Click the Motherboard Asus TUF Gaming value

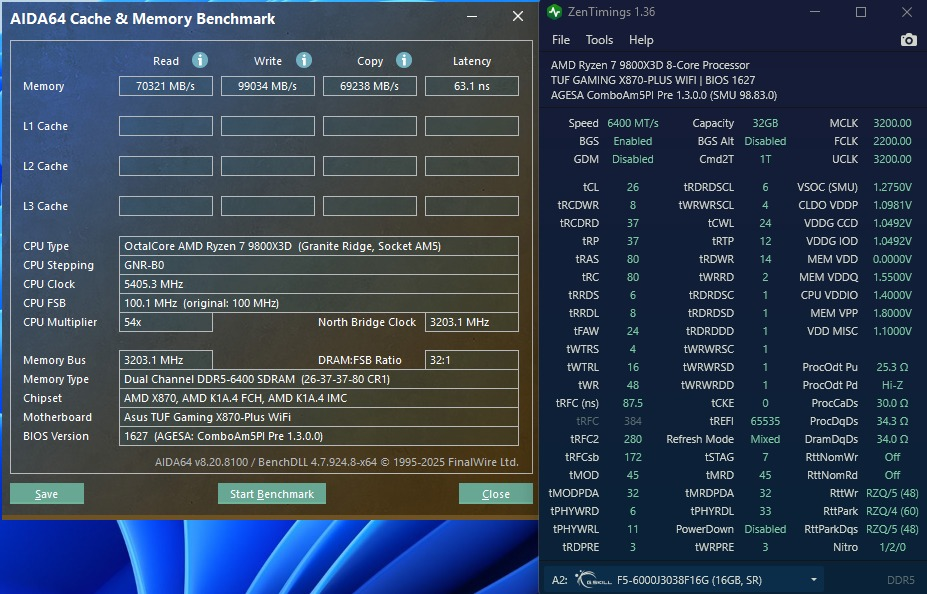319,417
